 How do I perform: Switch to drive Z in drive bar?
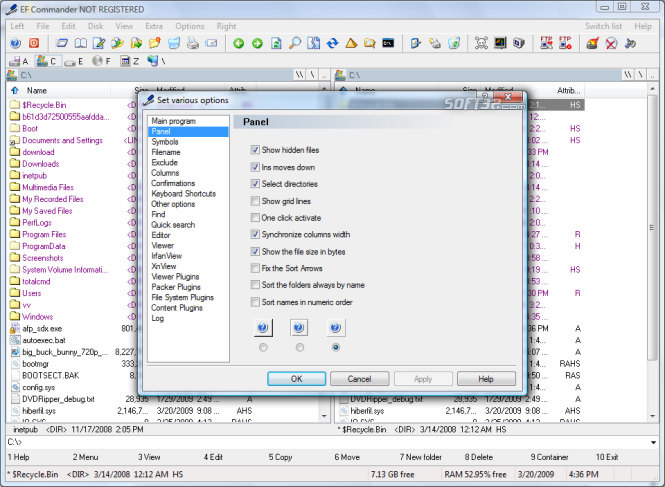coord(130,62)
